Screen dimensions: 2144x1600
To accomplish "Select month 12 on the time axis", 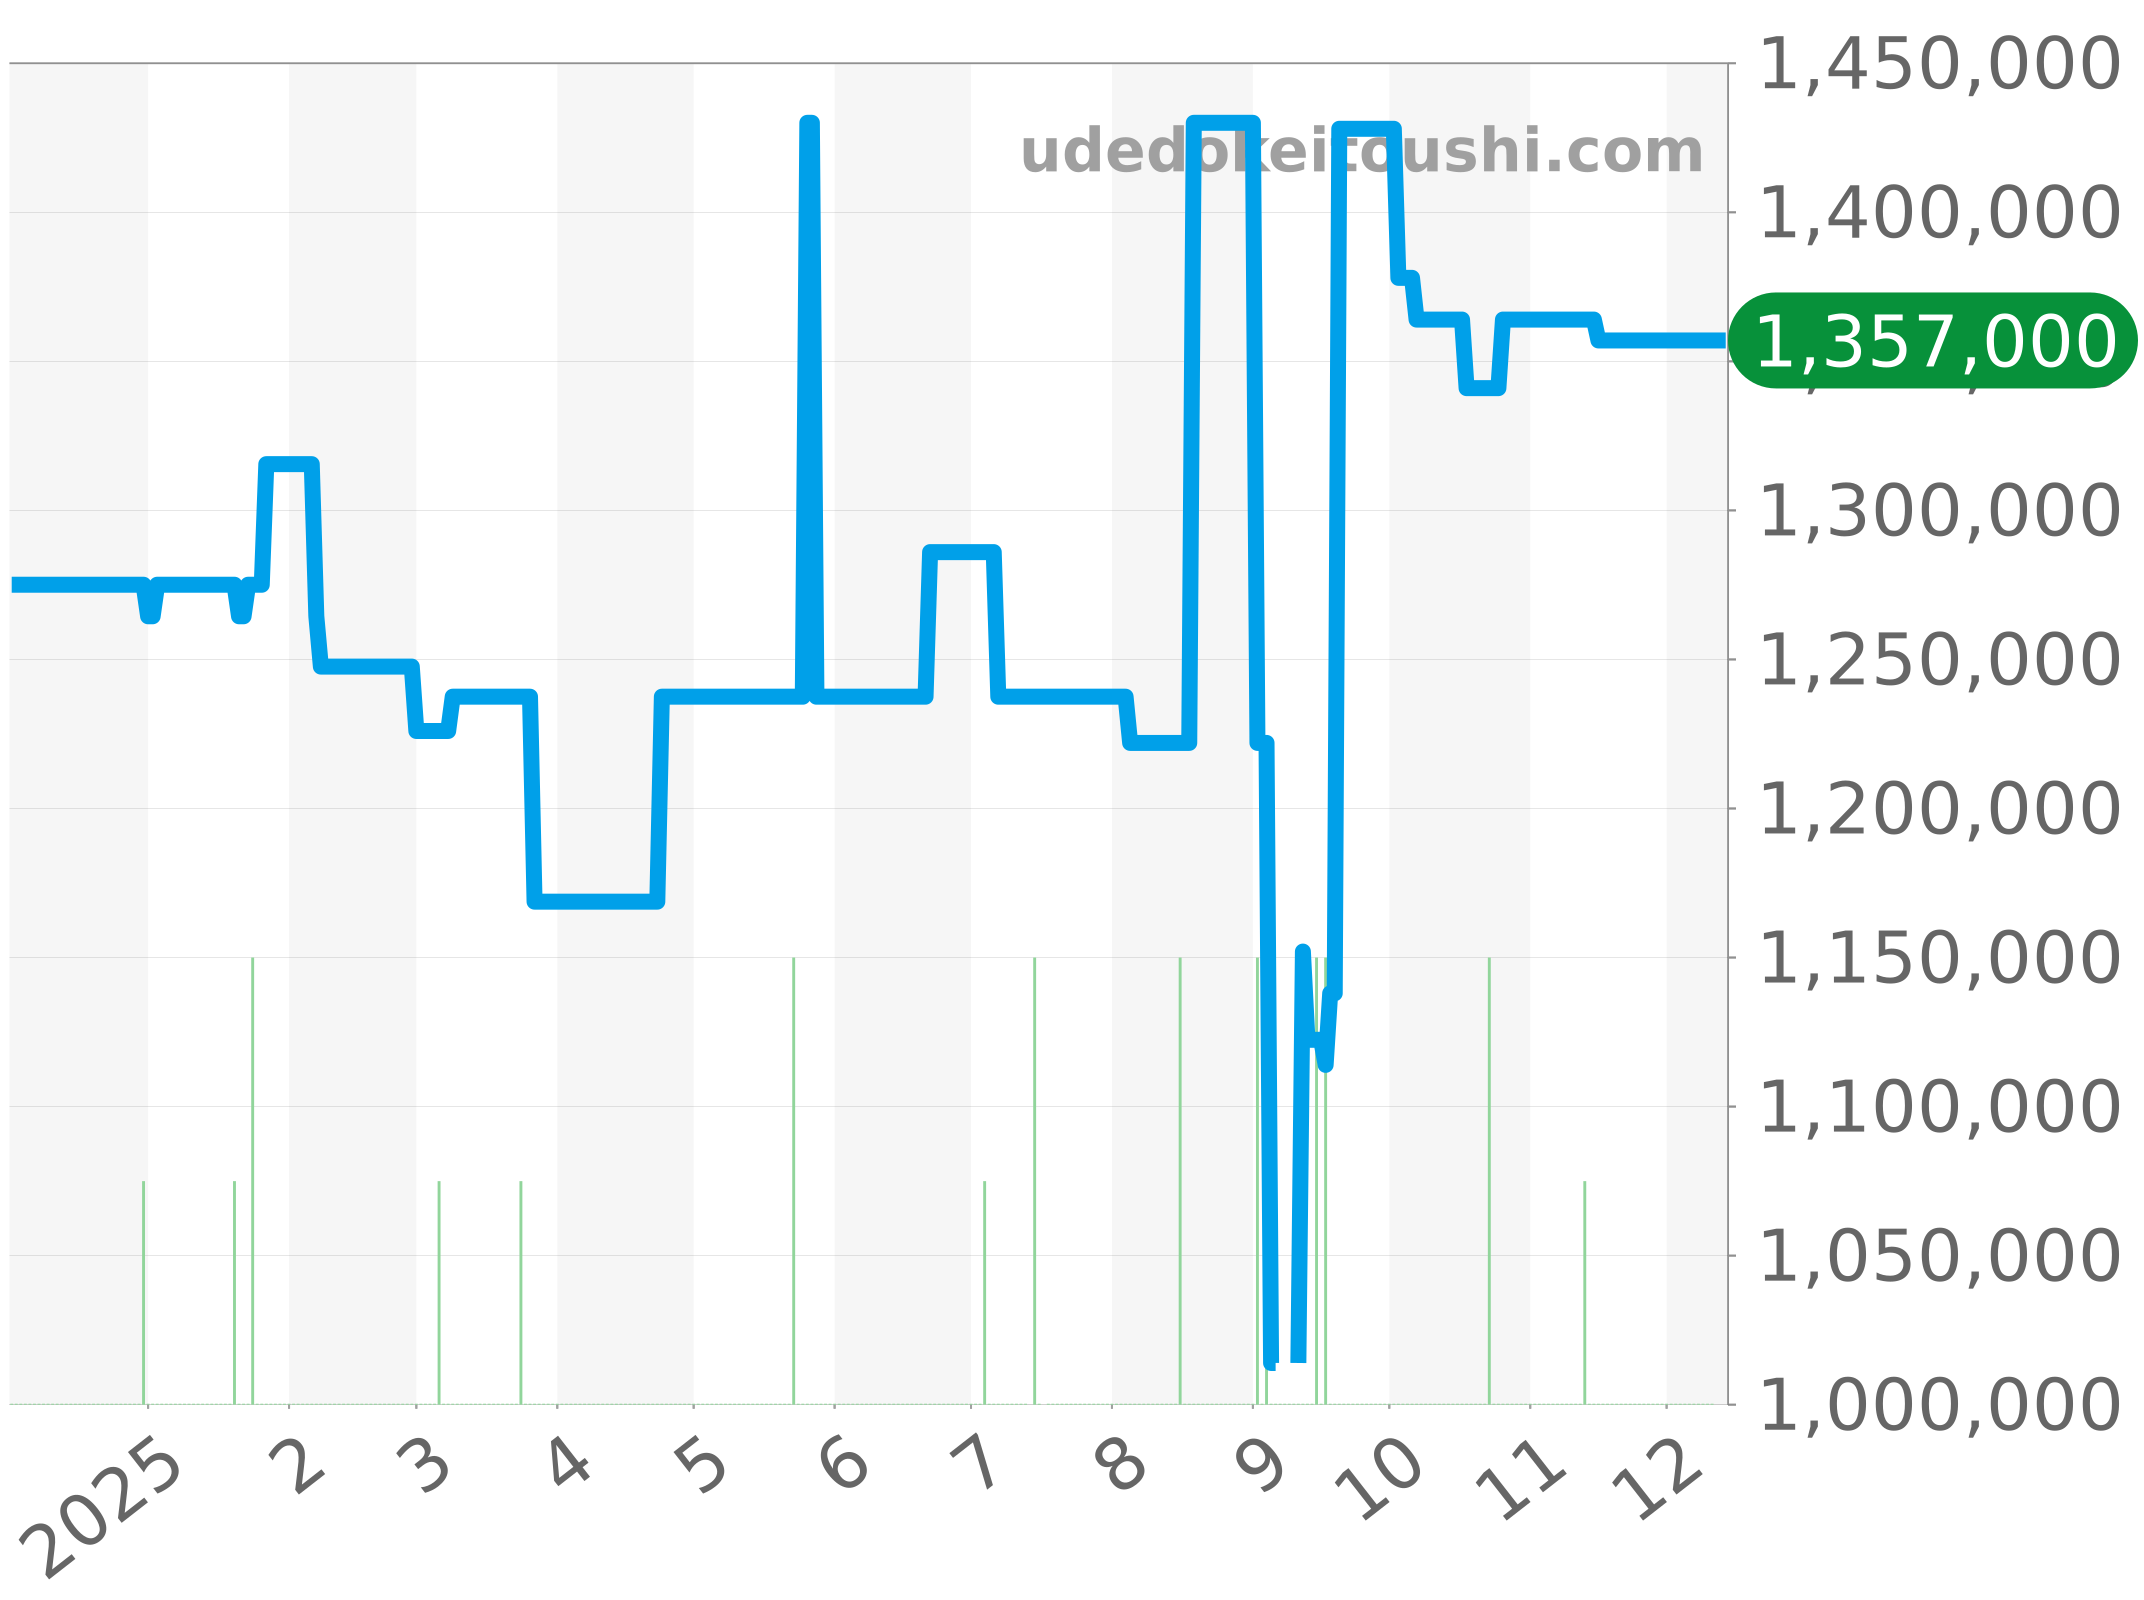I will [x=1657, y=1478].
